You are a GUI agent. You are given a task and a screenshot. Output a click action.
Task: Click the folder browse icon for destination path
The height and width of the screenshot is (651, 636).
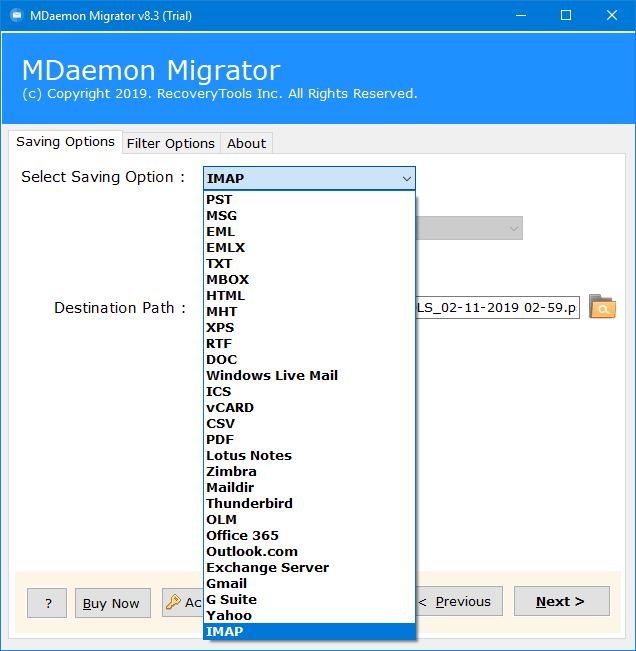(602, 307)
